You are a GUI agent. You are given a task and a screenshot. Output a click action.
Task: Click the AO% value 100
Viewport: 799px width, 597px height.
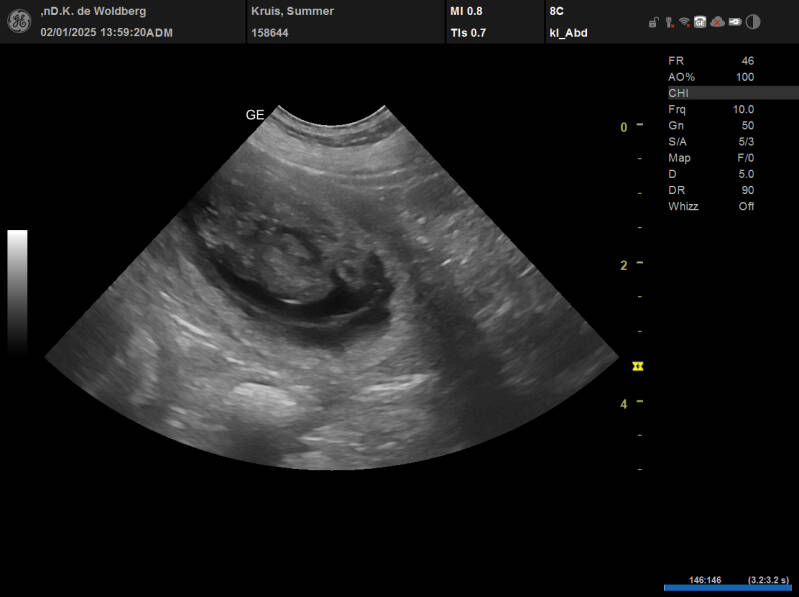tap(745, 77)
